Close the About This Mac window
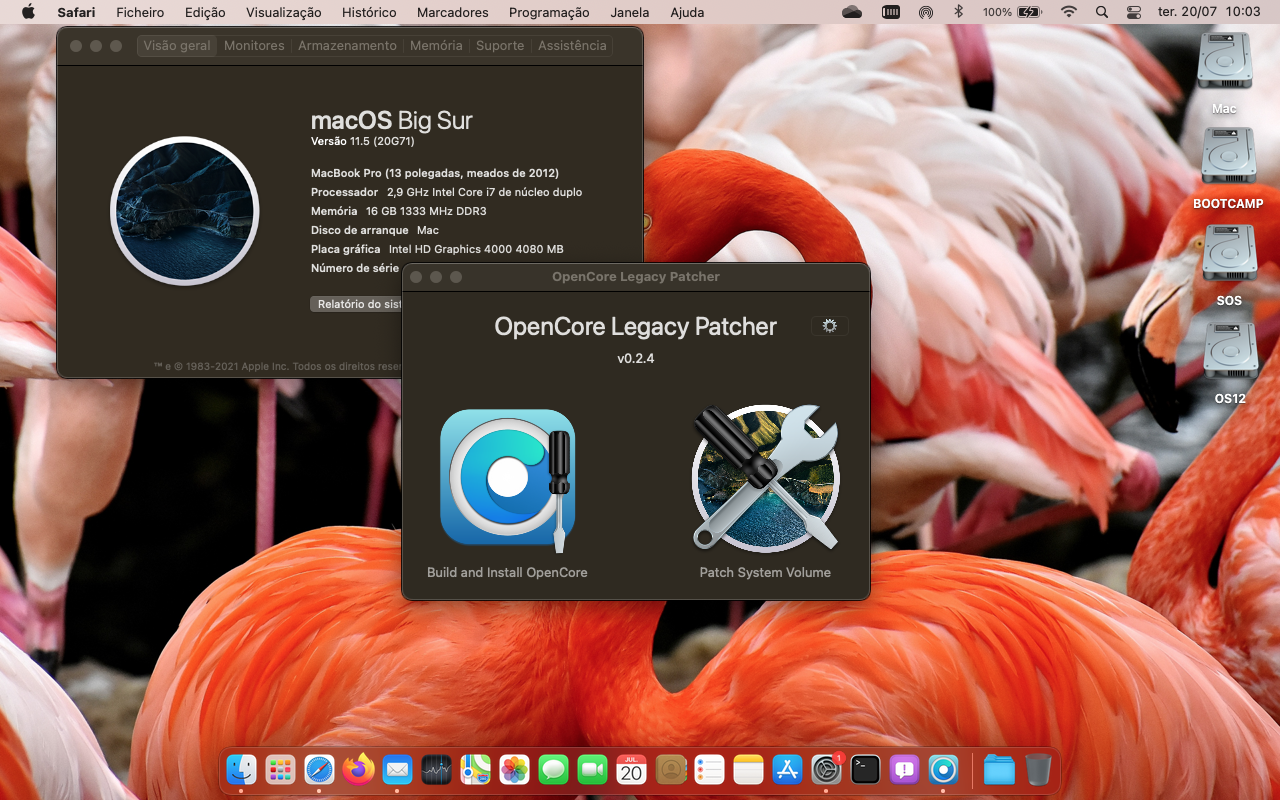Screen dimensions: 1280x800 (x=76, y=46)
